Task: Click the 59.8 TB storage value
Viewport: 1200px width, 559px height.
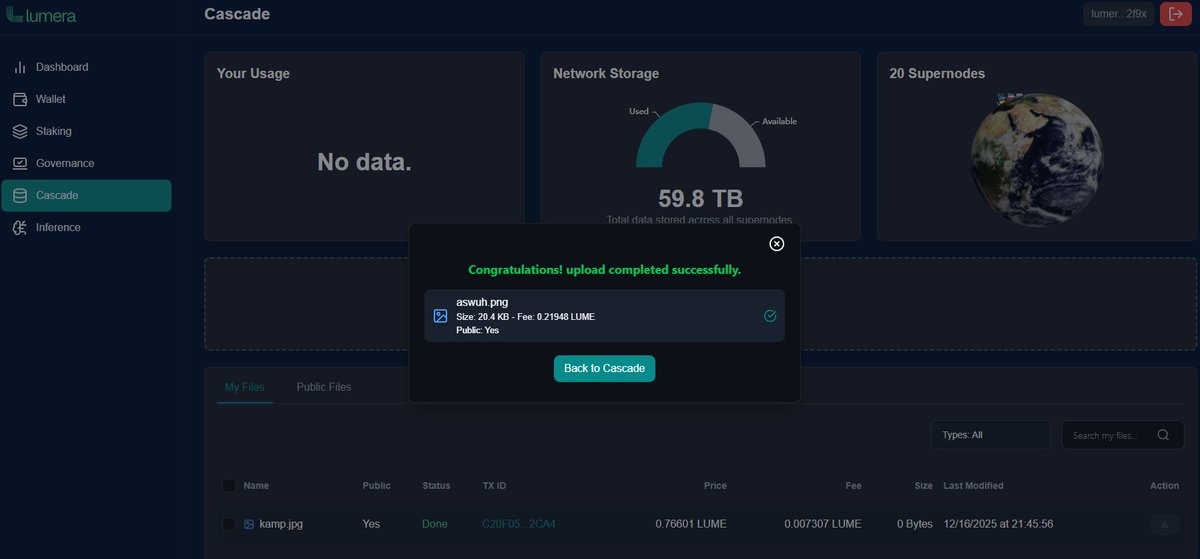Action: pos(700,198)
